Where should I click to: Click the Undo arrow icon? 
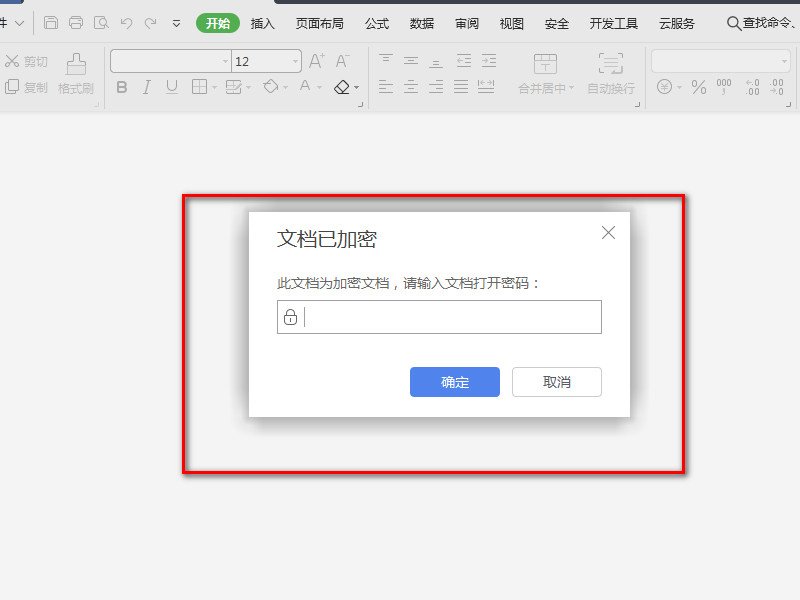point(127,22)
